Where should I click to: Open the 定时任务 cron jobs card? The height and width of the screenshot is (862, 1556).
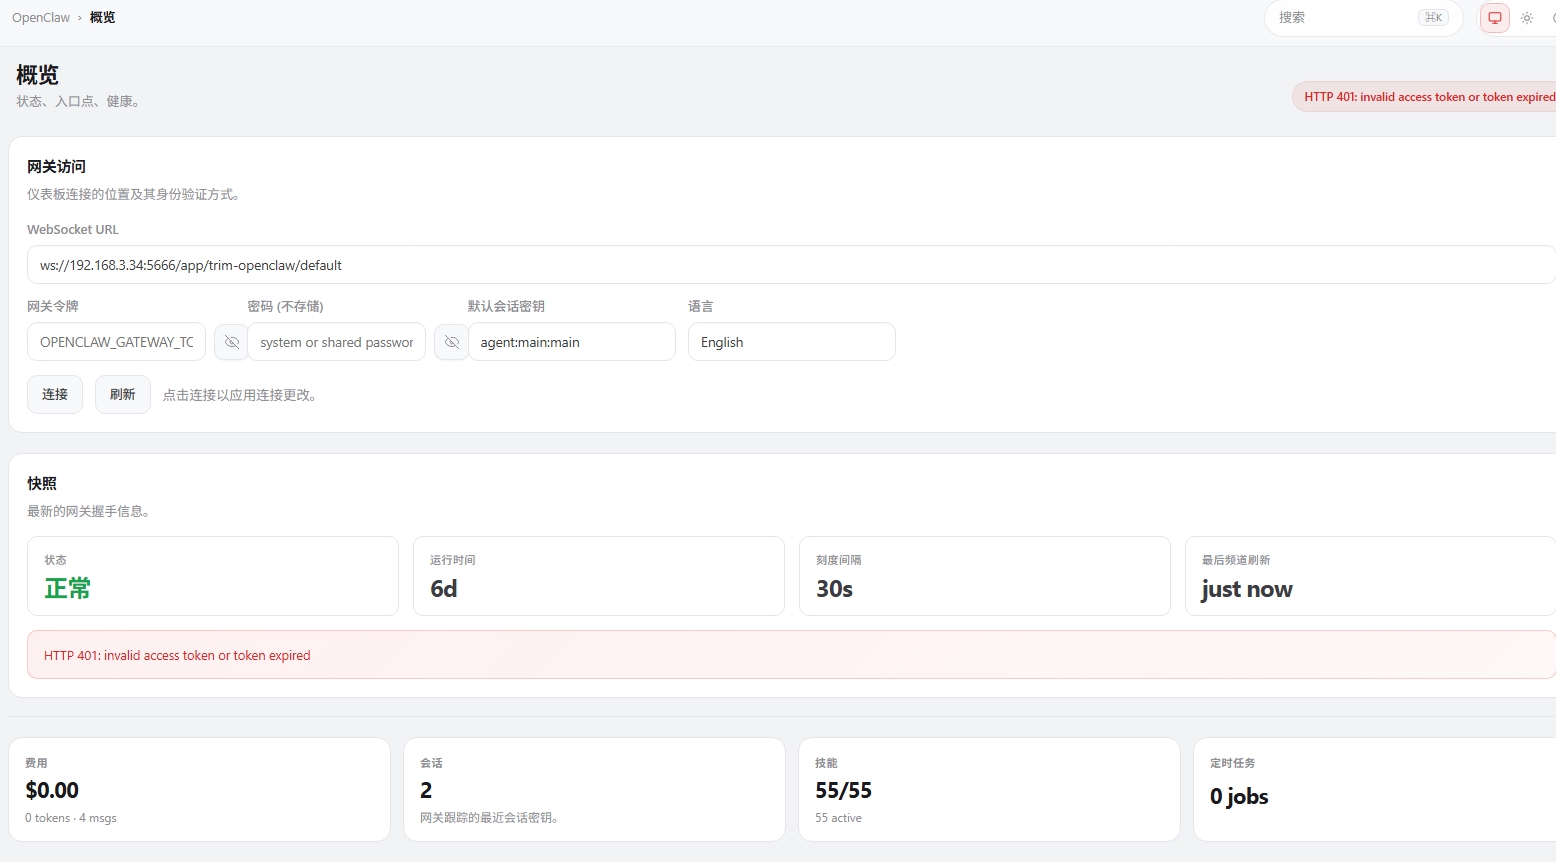pos(1375,789)
